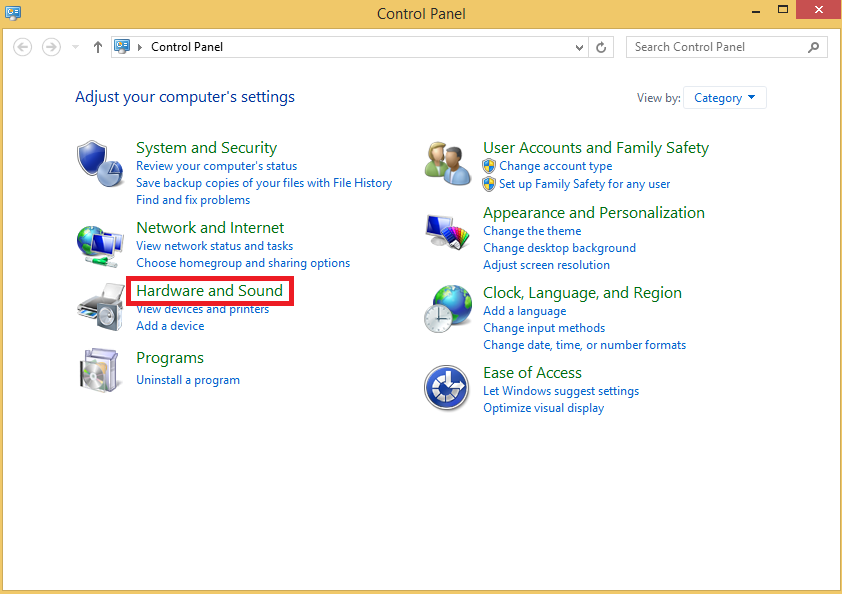
Task: Click Adjust screen resolution
Action: tap(547, 265)
